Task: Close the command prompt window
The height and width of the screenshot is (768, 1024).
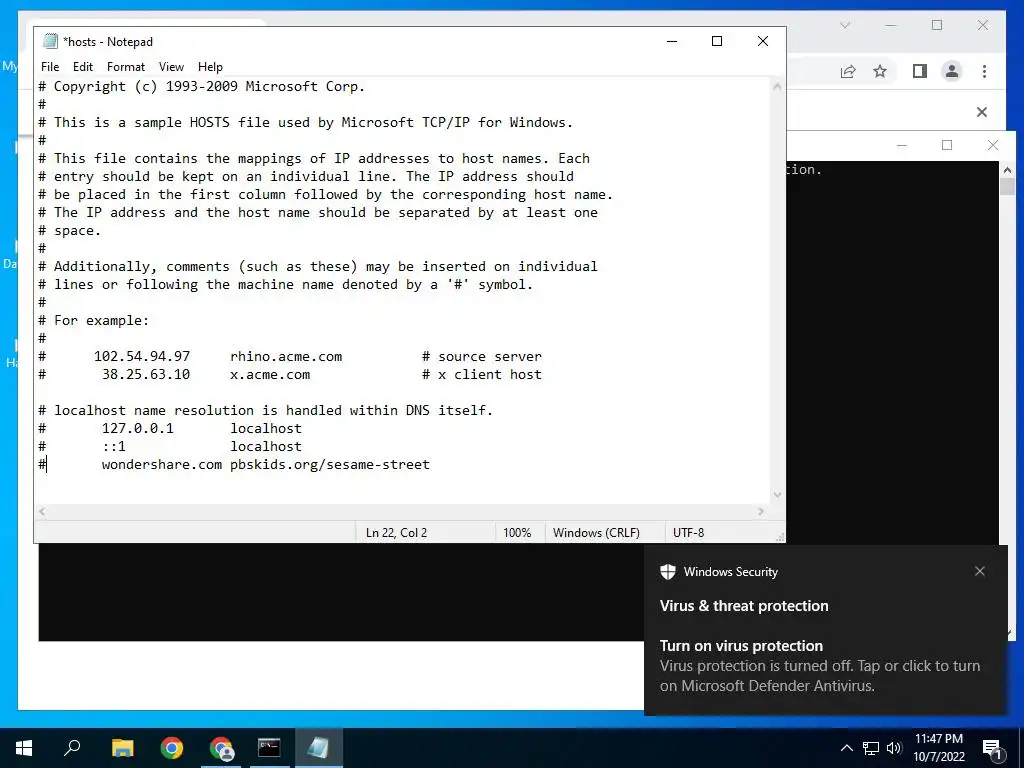Action: [x=993, y=145]
